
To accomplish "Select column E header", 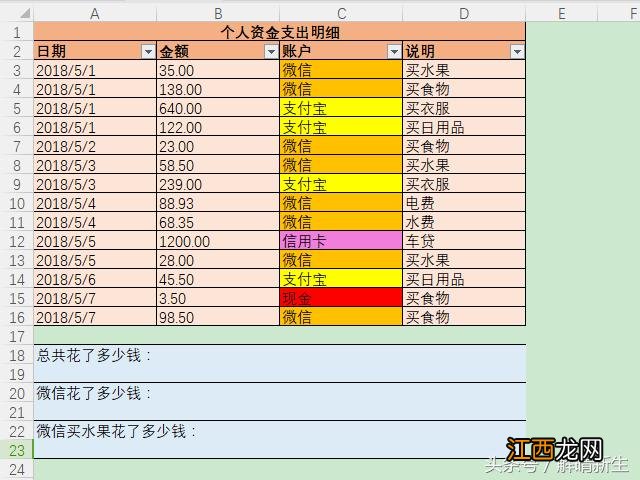I will pos(562,13).
